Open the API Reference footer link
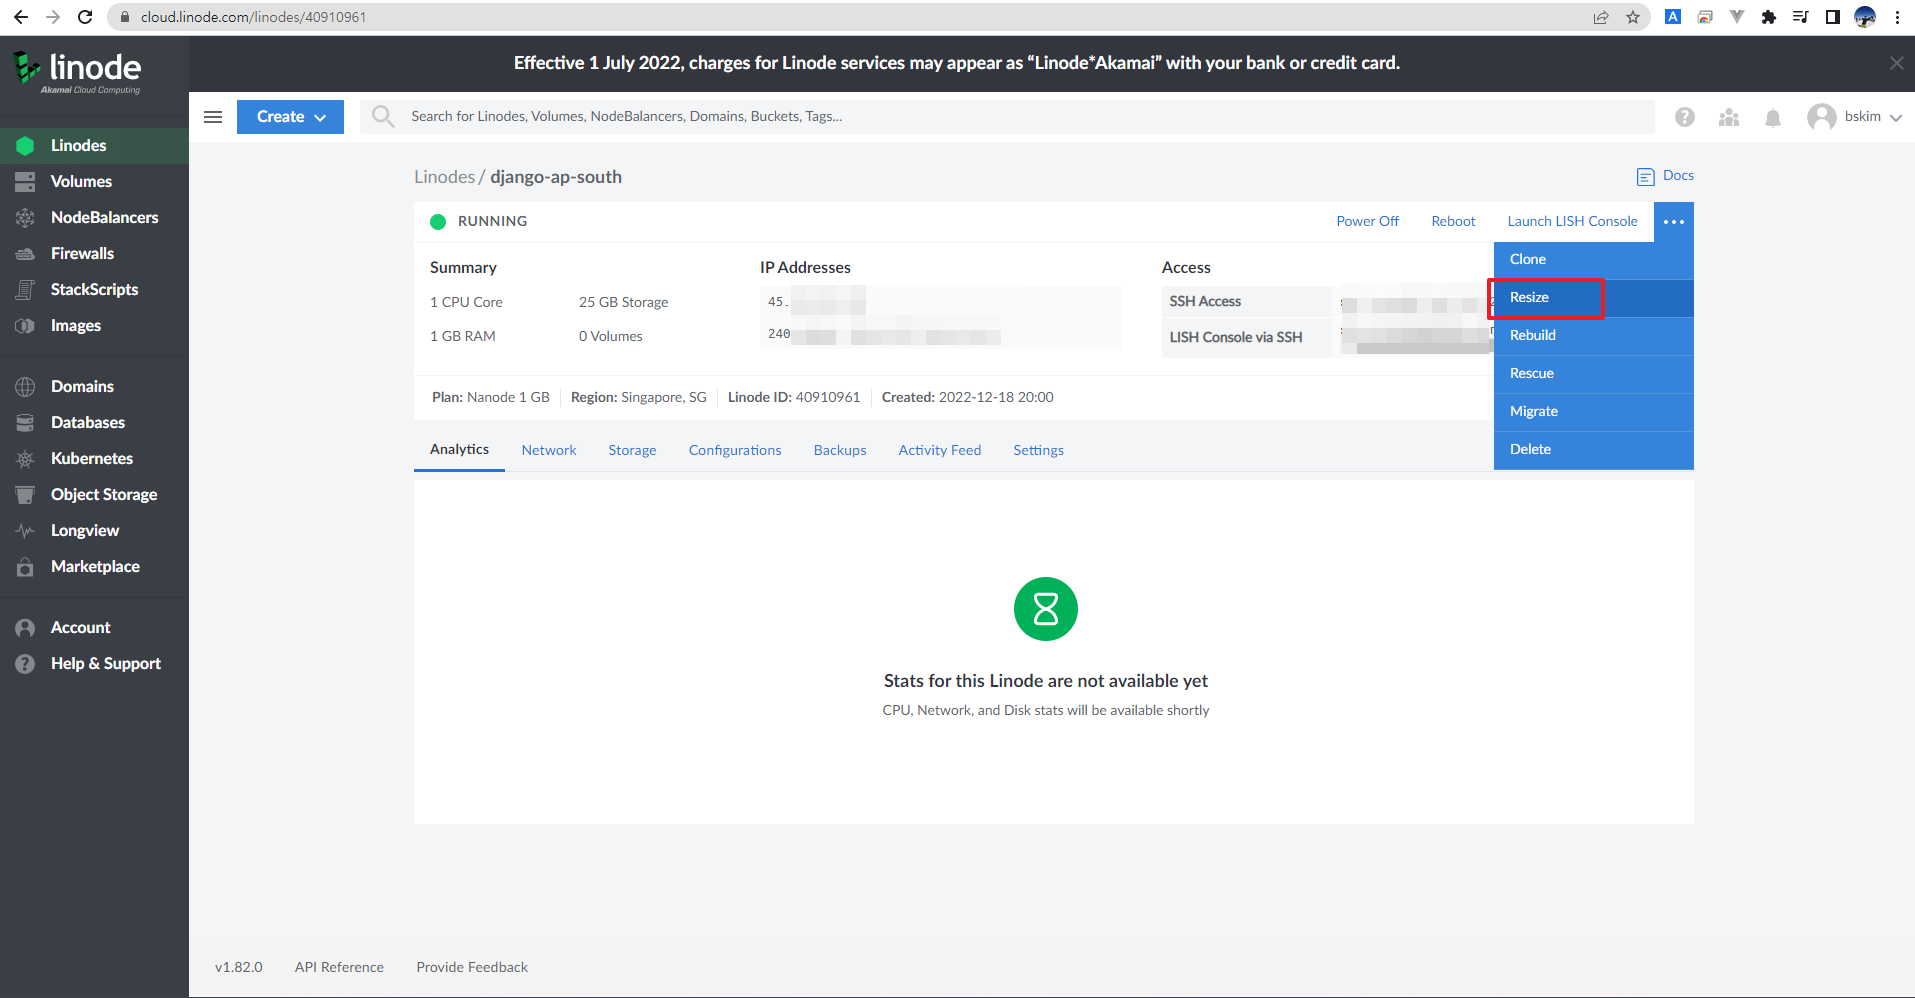This screenshot has height=998, width=1915. coord(339,968)
